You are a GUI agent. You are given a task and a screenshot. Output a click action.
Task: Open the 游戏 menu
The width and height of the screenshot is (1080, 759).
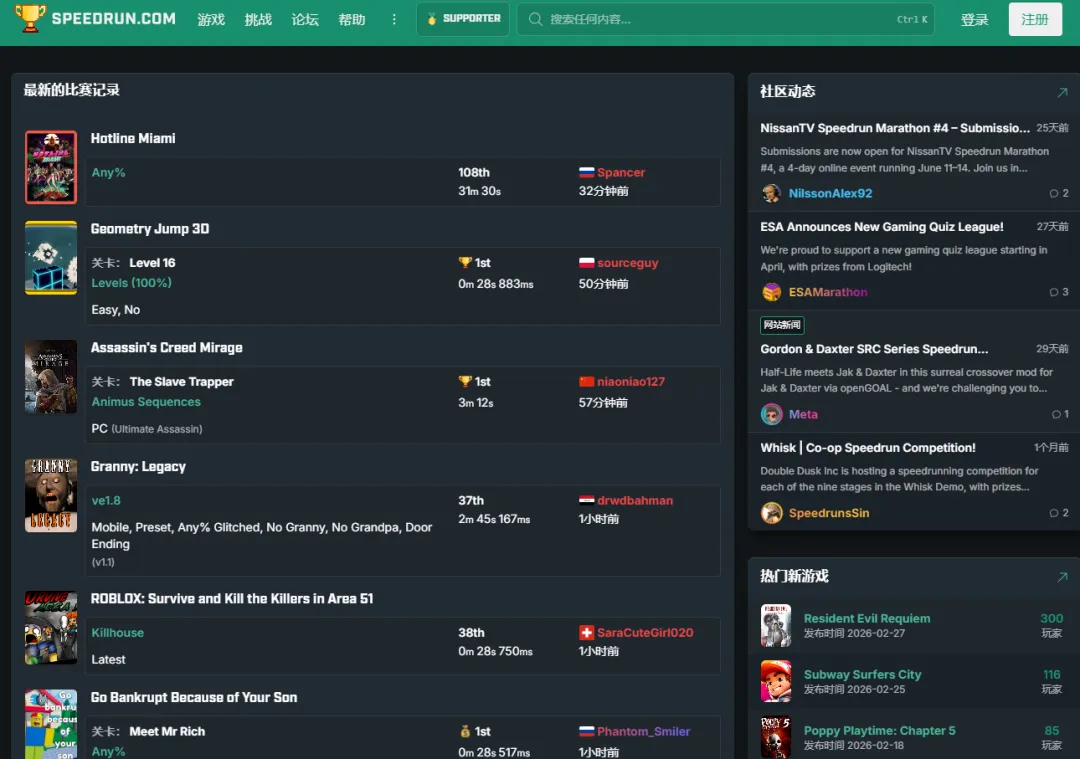tap(211, 19)
